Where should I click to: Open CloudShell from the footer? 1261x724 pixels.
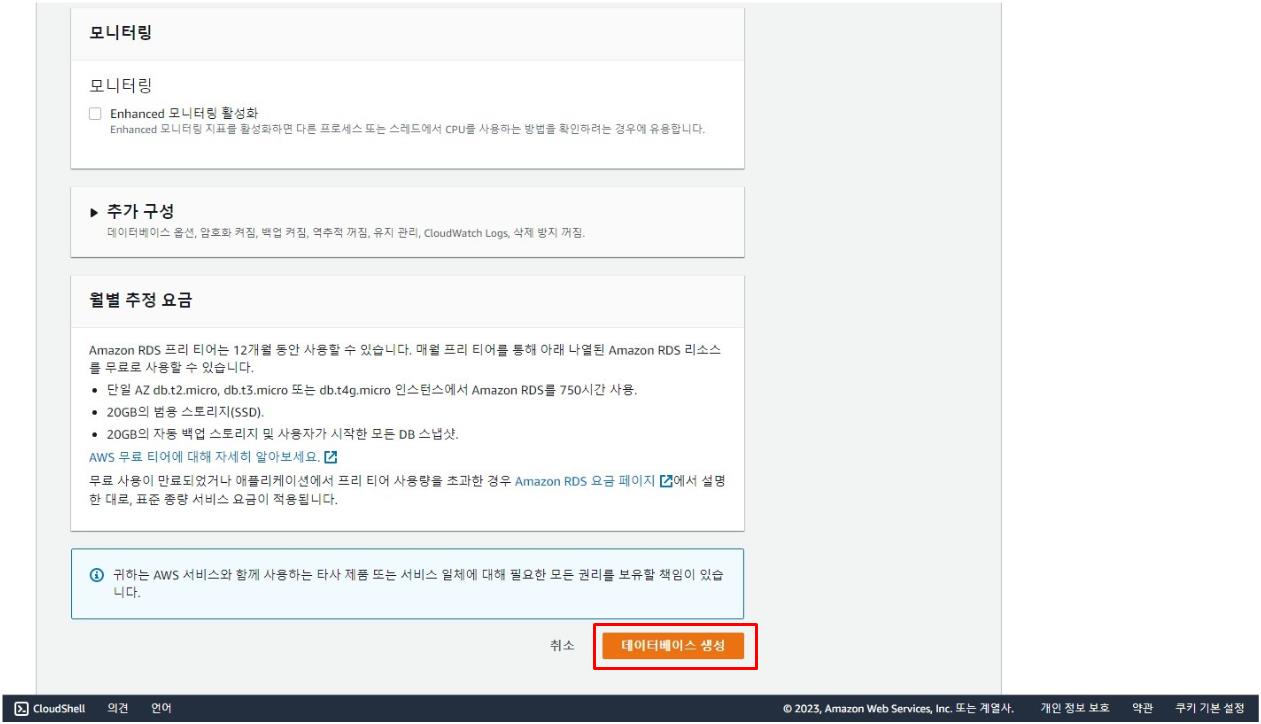[50, 709]
